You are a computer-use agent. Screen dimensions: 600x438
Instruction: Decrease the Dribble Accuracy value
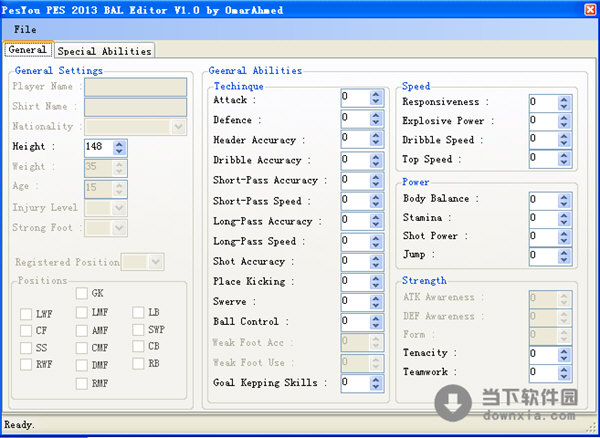pyautogui.click(x=376, y=163)
